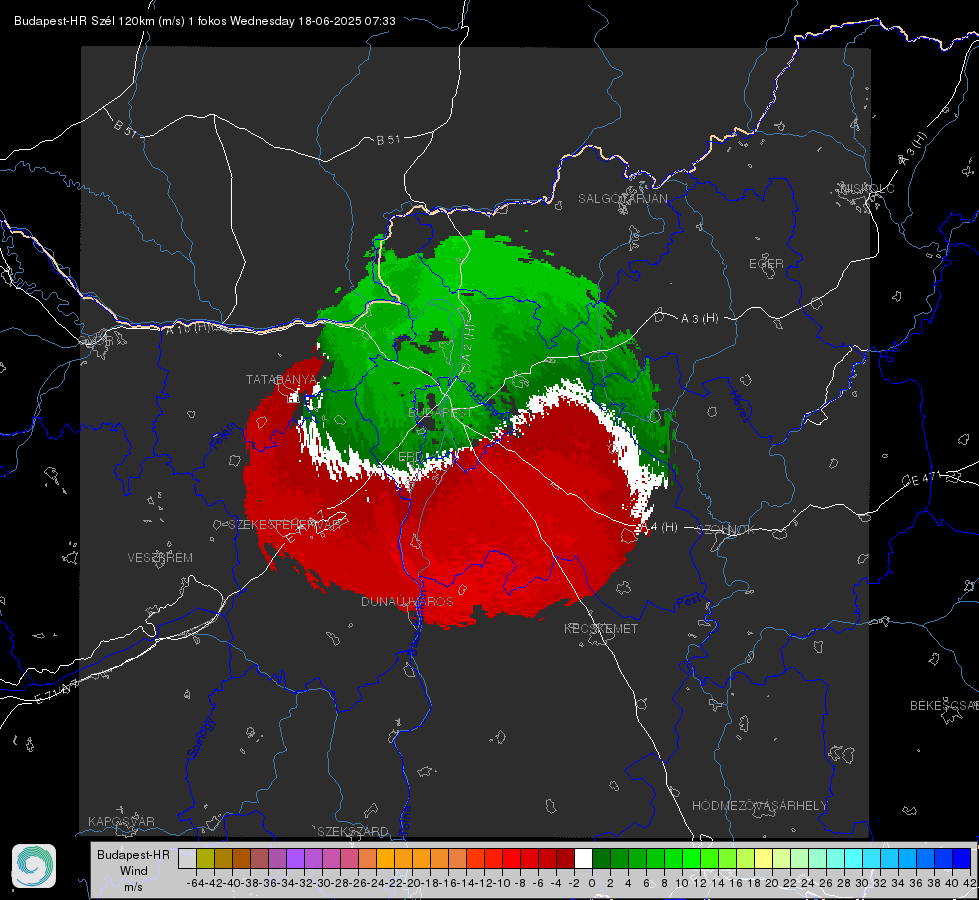Click the legend value -30

click(322, 883)
